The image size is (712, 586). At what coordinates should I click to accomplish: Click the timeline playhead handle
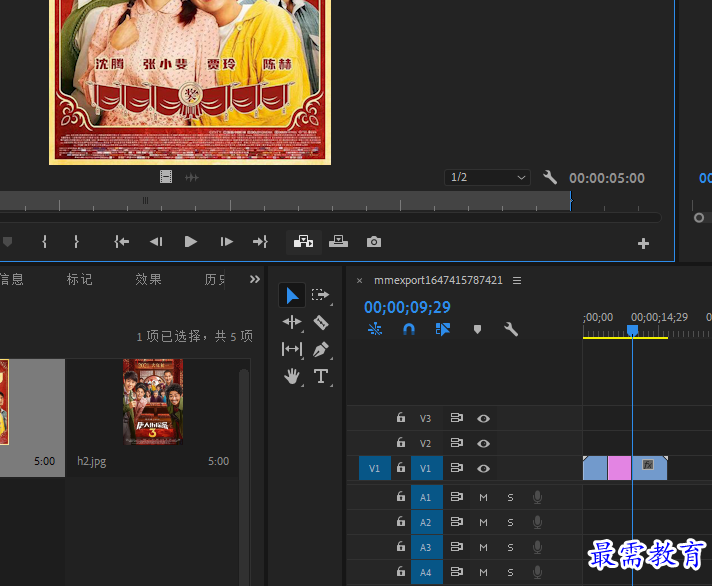click(632, 330)
